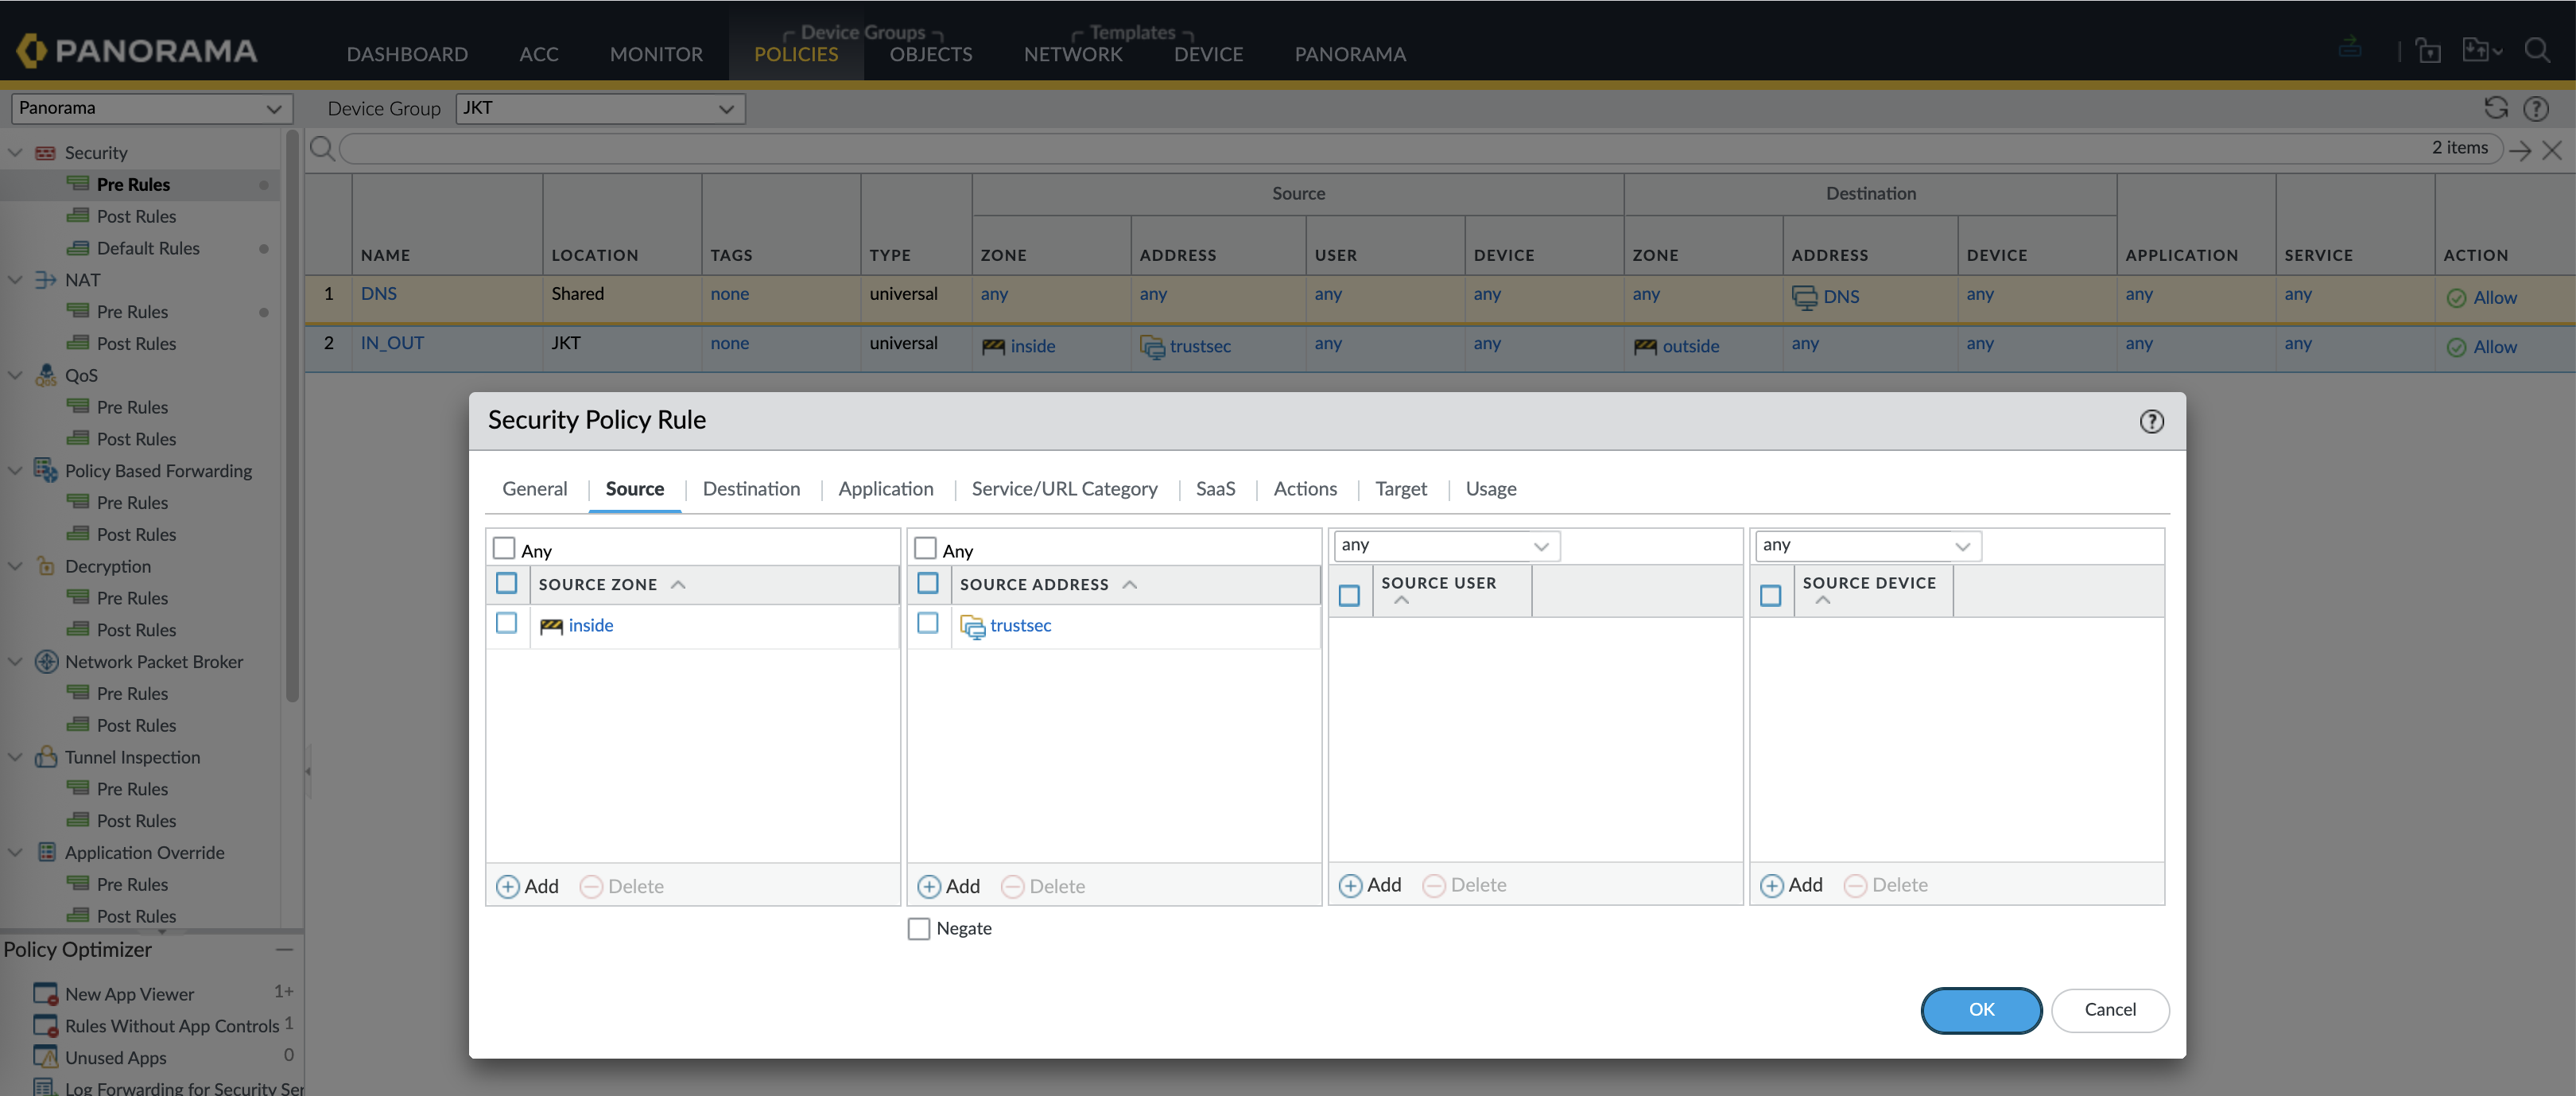The width and height of the screenshot is (2576, 1096).
Task: Check the Any box above Source Zone
Action: pyautogui.click(x=504, y=548)
